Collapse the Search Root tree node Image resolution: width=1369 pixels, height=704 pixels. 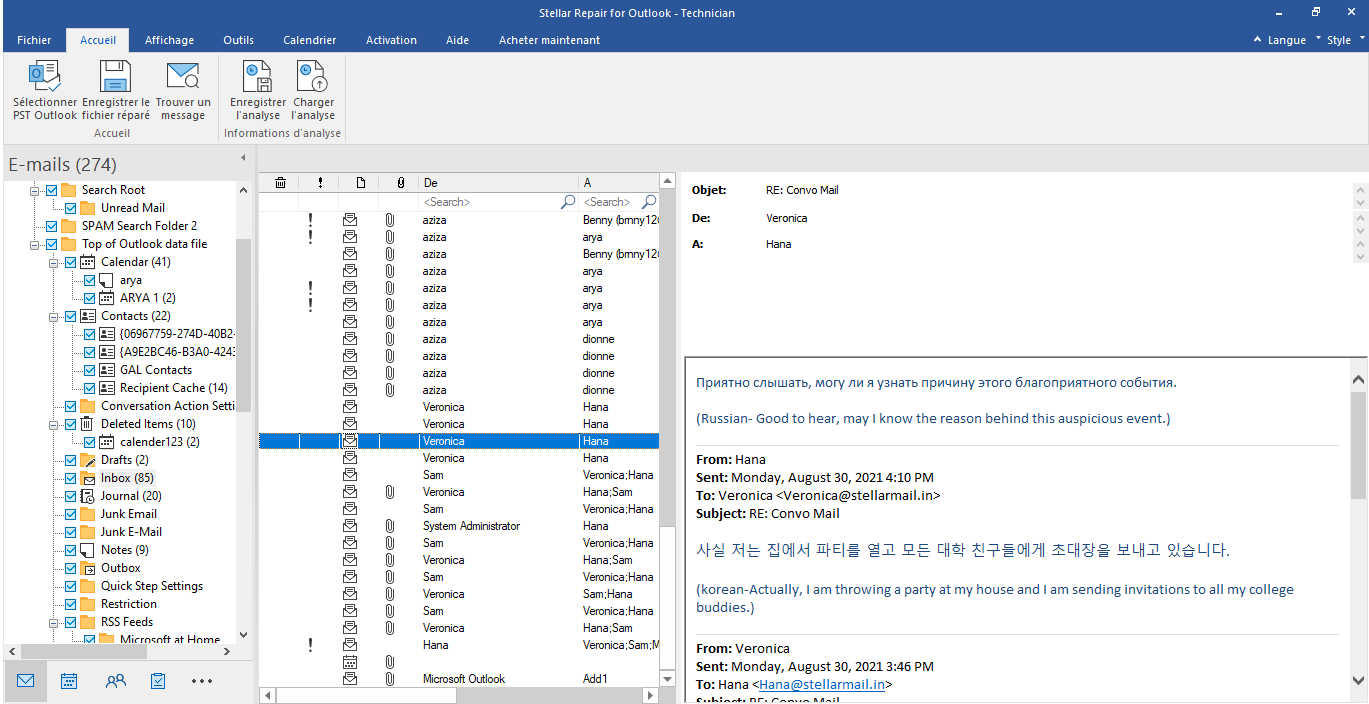point(35,190)
